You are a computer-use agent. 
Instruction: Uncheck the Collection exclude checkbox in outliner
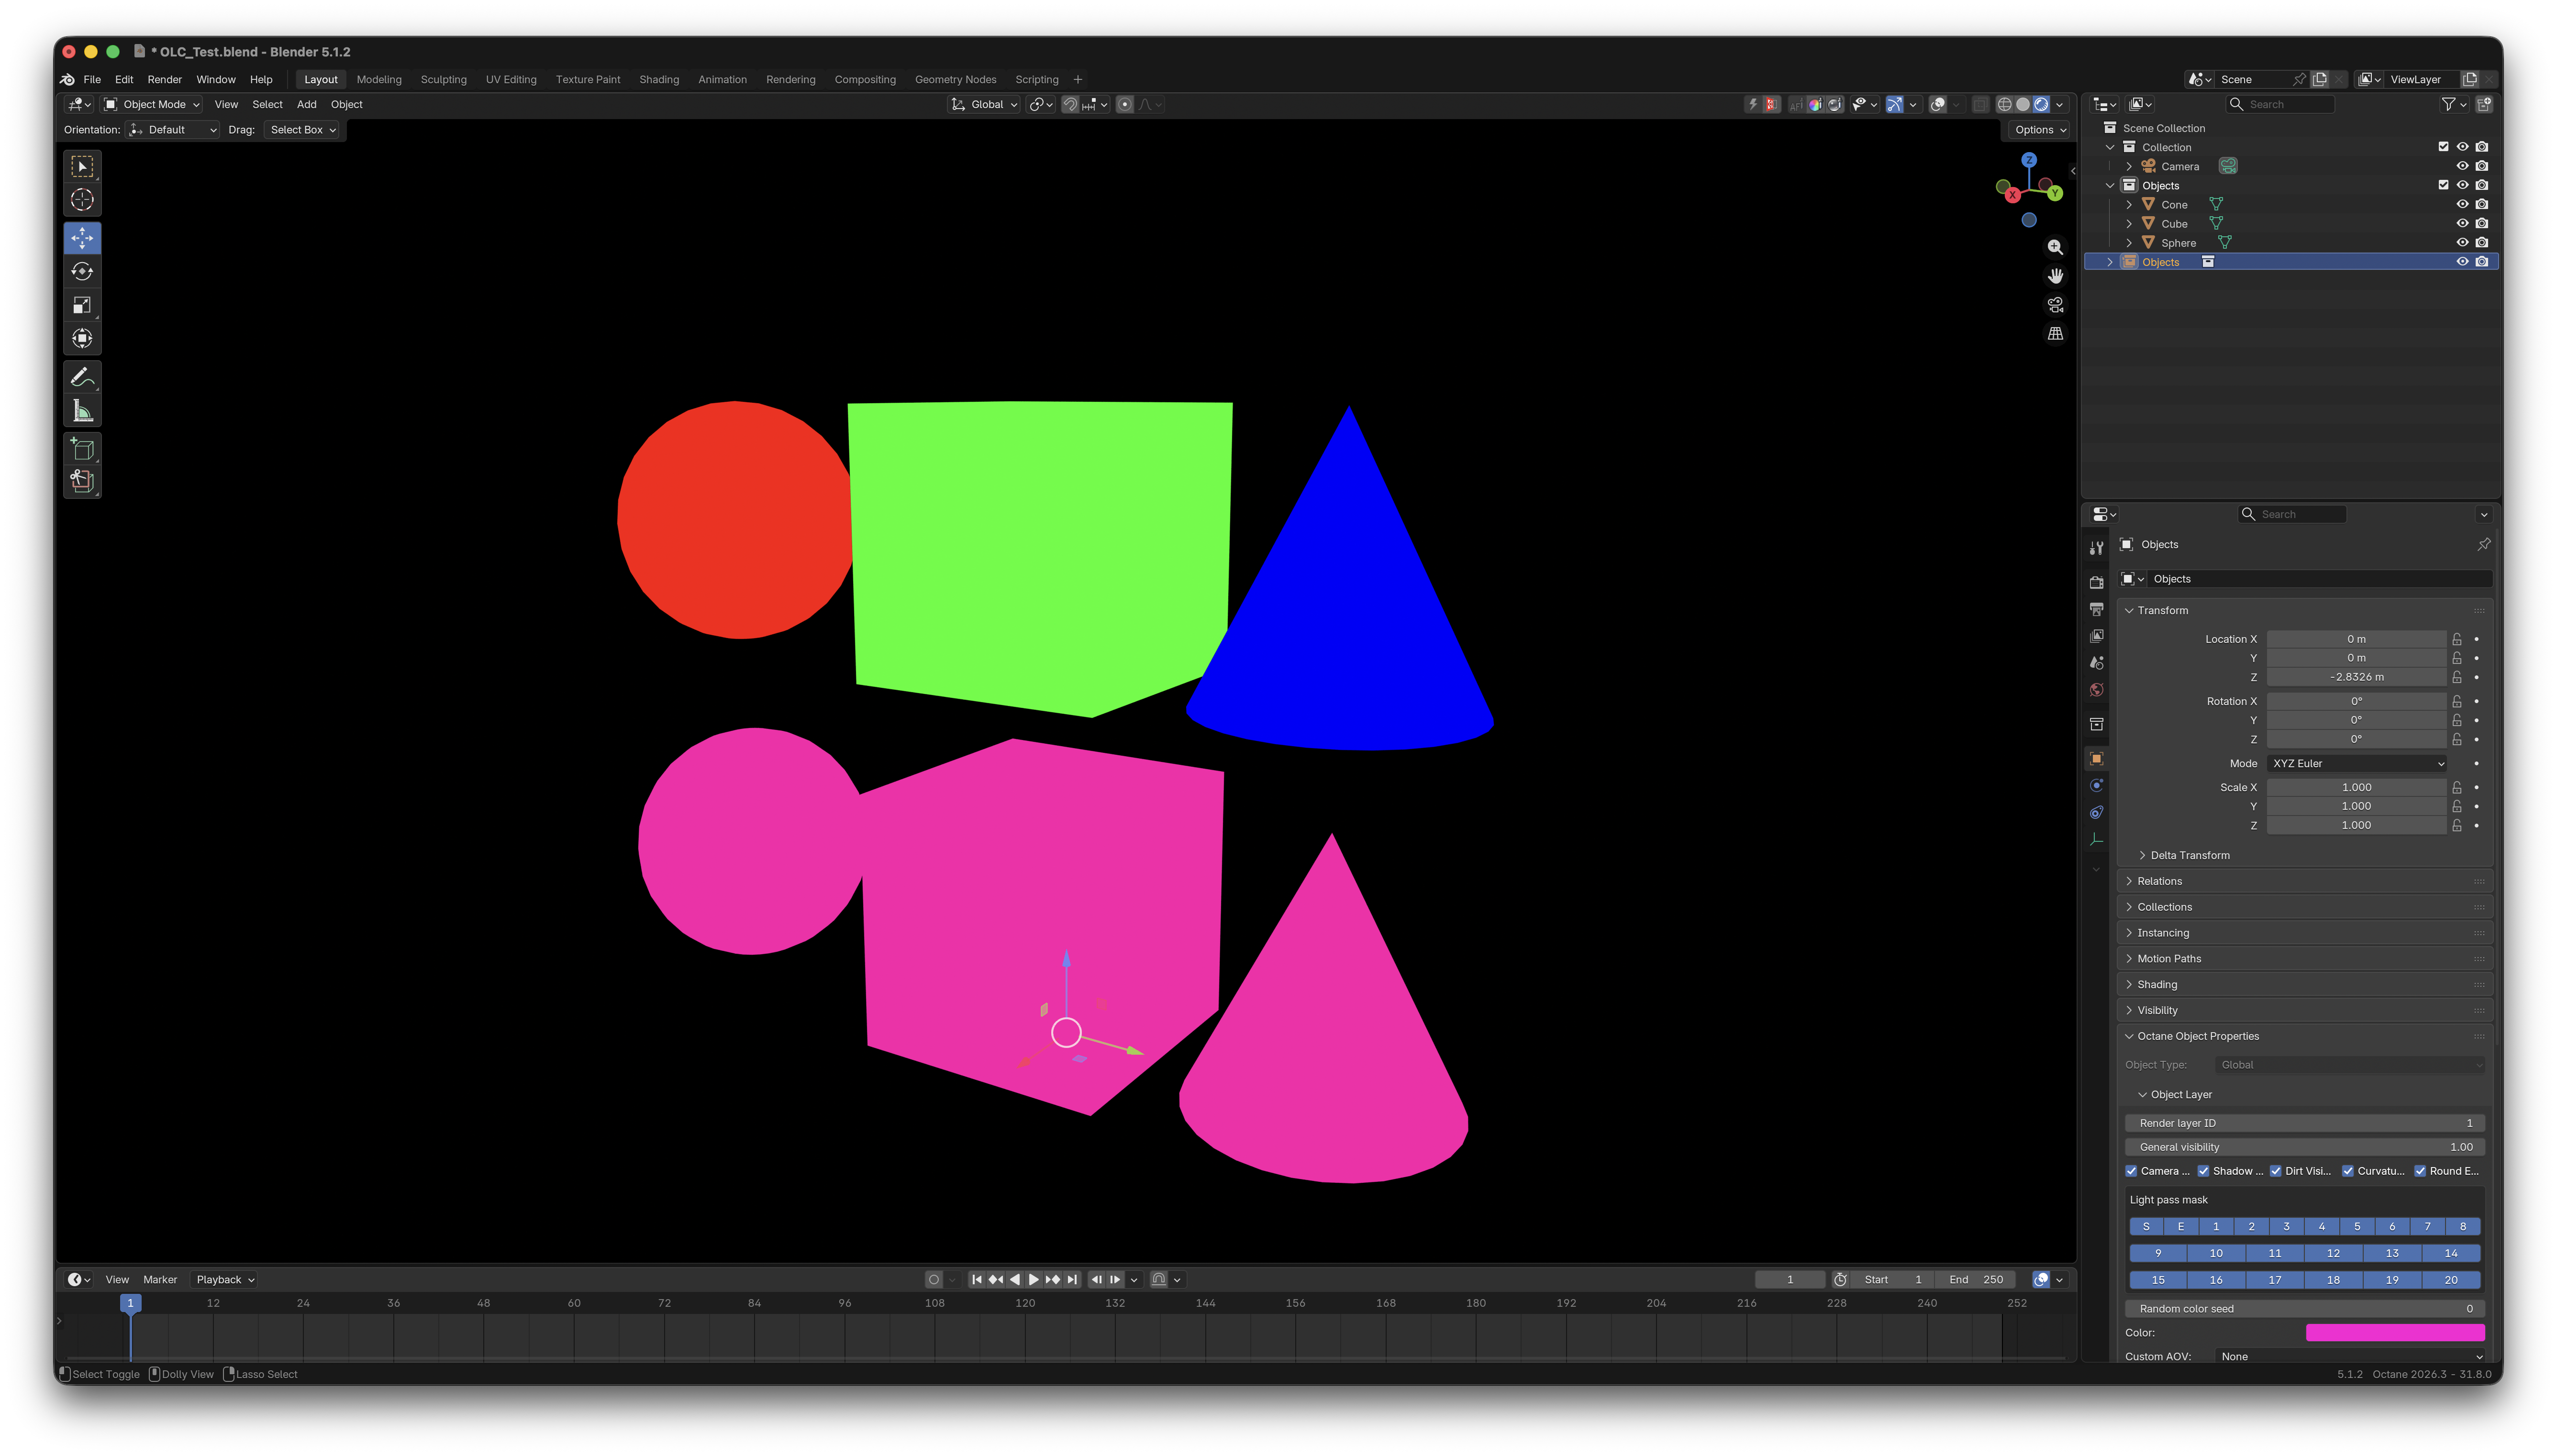click(2443, 147)
